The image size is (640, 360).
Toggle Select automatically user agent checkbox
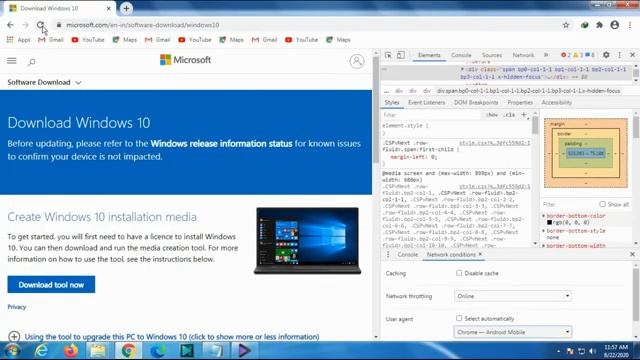pyautogui.click(x=459, y=318)
